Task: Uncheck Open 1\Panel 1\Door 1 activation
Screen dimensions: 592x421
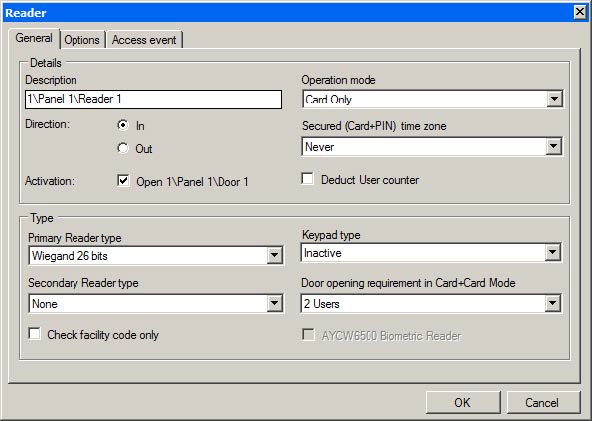Action: [123, 181]
